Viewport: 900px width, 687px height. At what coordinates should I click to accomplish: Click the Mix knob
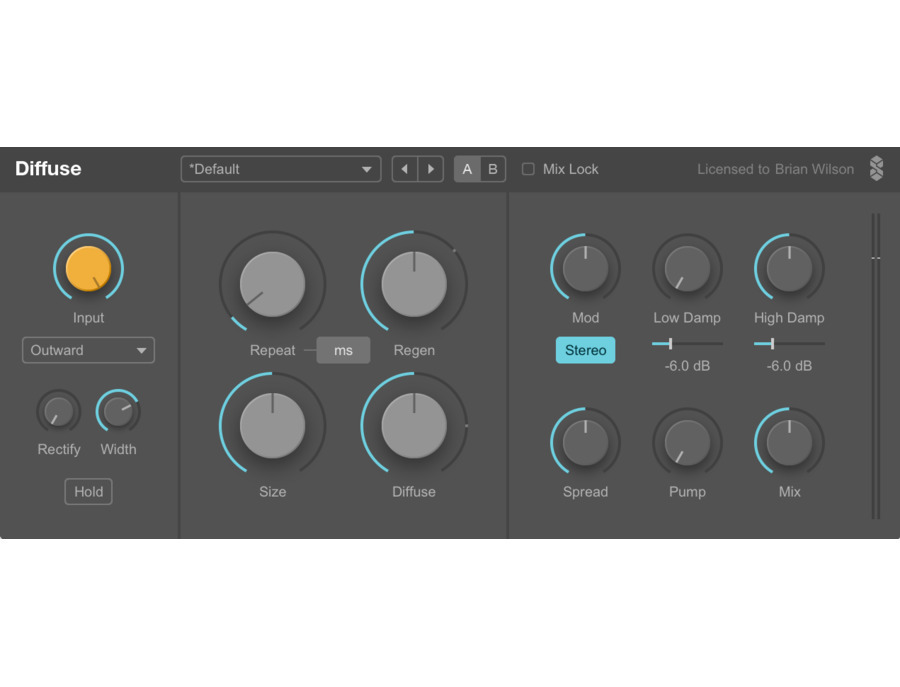coord(789,443)
